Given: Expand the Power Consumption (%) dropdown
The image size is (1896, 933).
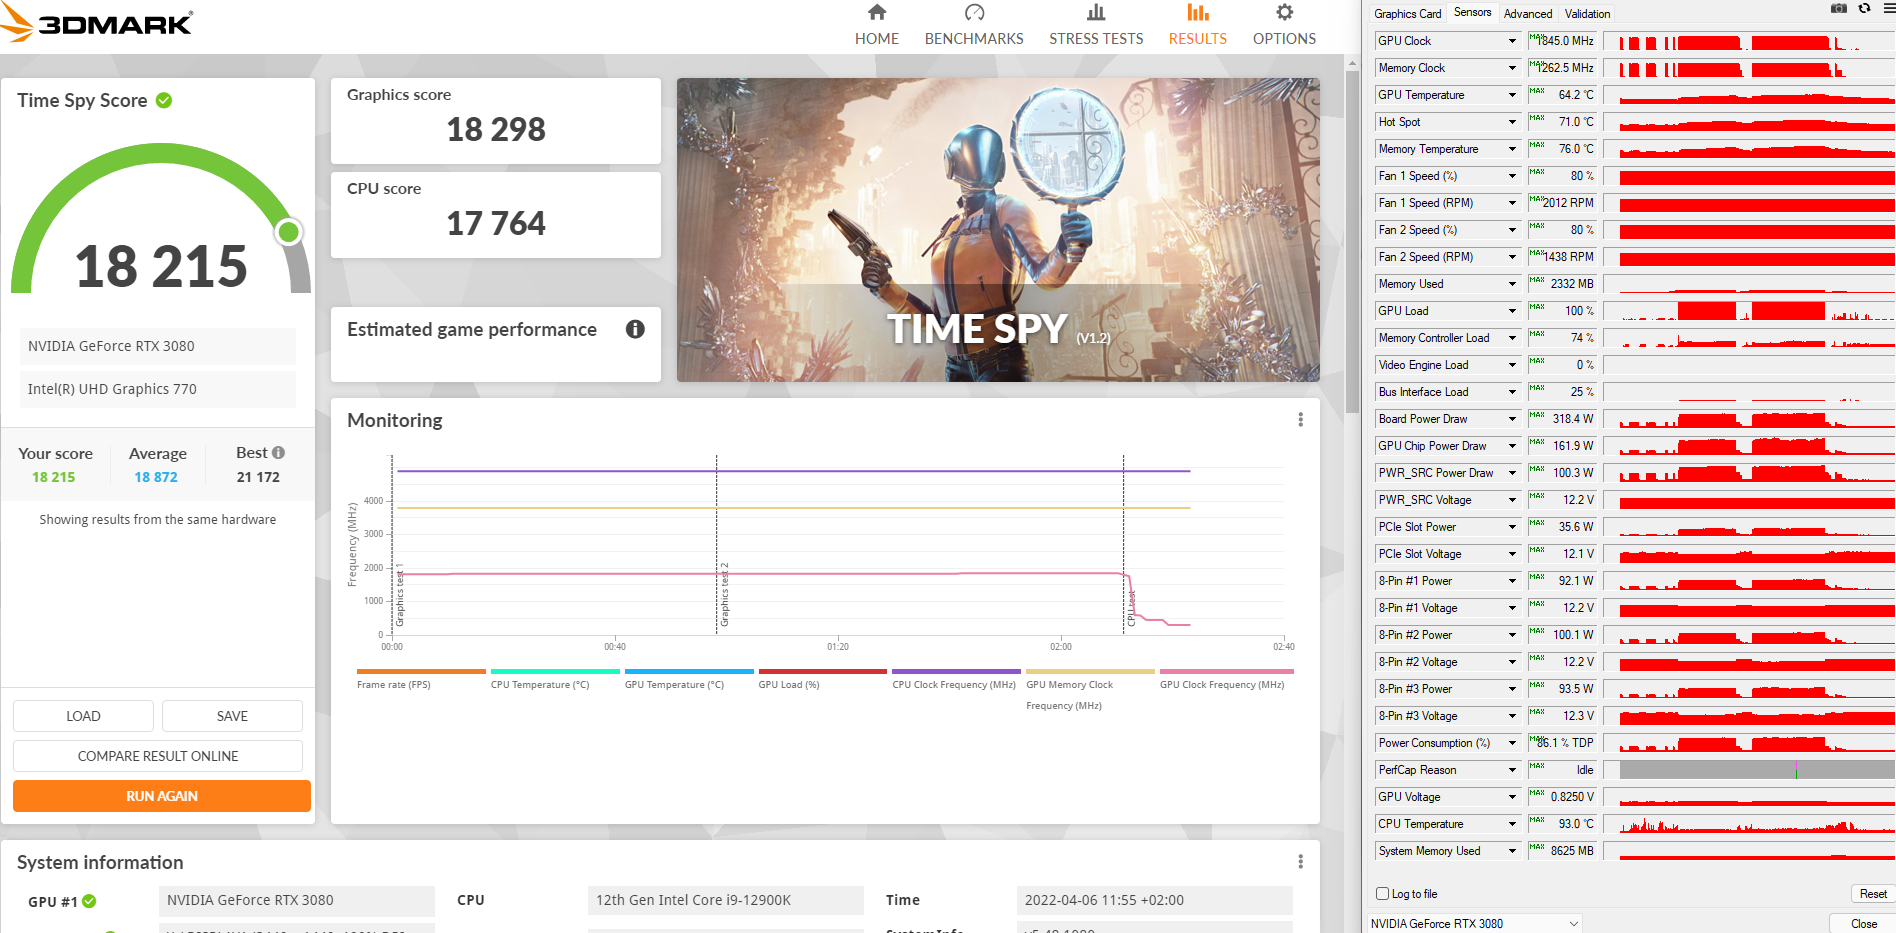Looking at the screenshot, I should click(x=1512, y=743).
